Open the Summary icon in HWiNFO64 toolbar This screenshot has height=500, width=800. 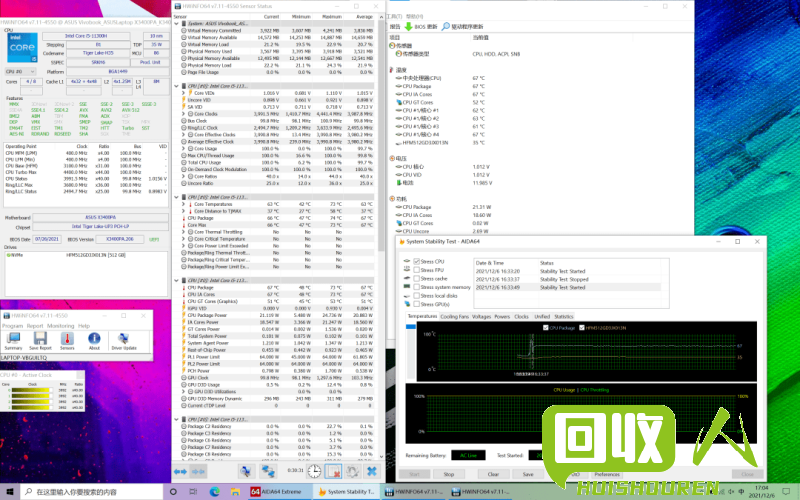pyautogui.click(x=13, y=340)
